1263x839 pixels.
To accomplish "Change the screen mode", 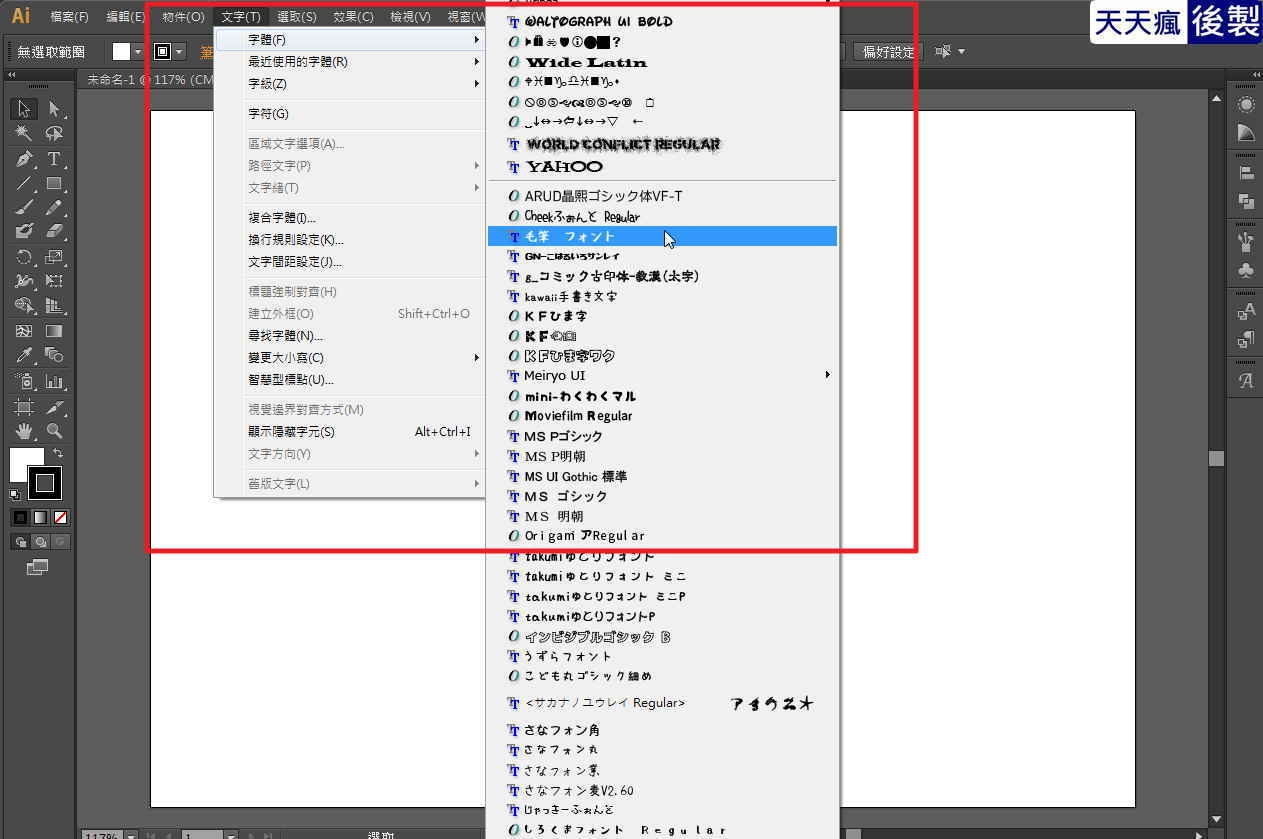I will click(37, 567).
